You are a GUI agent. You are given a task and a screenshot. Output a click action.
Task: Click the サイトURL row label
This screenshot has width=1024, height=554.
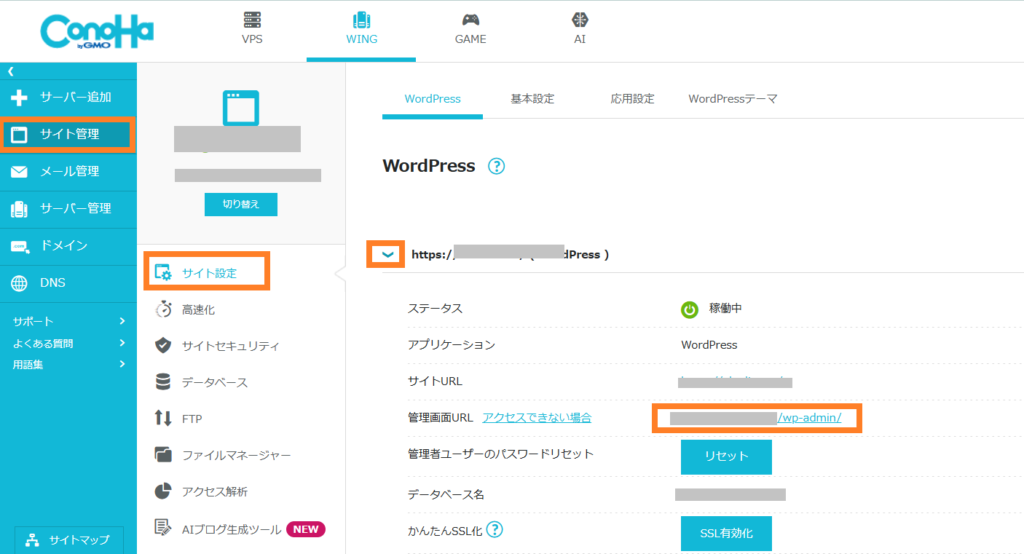[435, 381]
